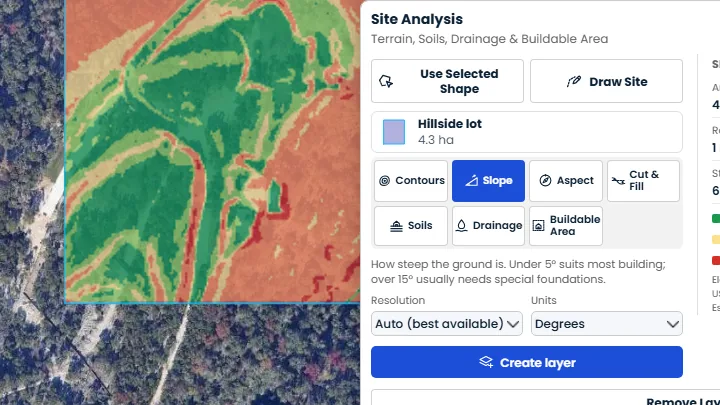Switch to Cut & Fill analysis

pos(643,181)
